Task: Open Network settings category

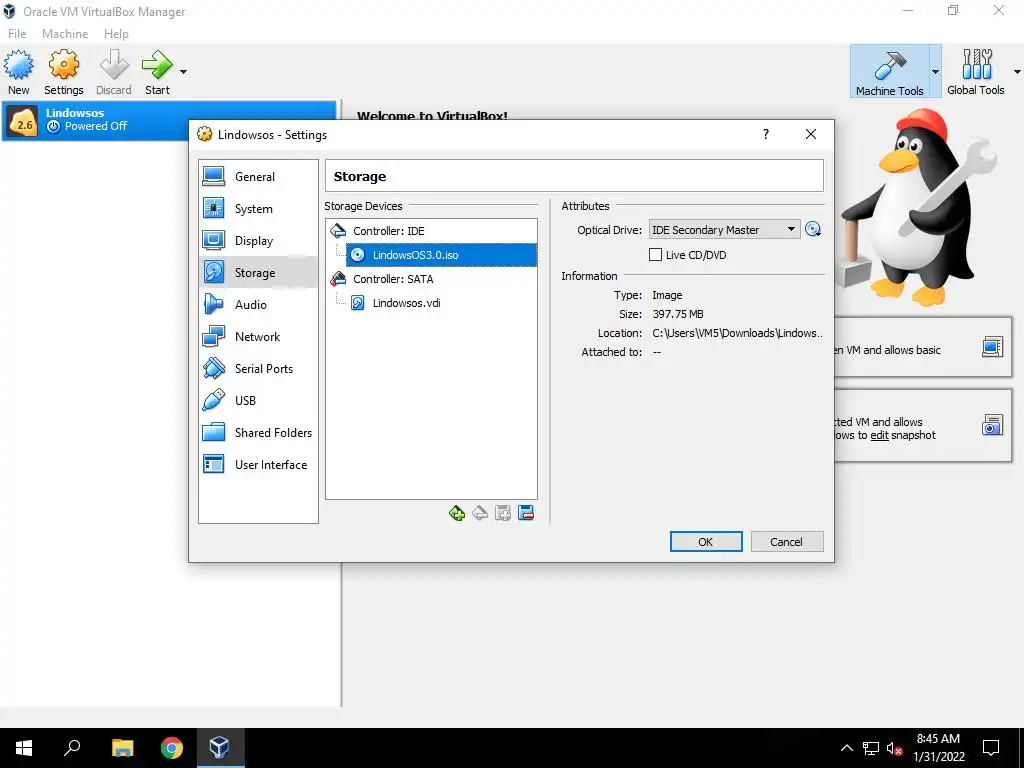Action: click(x=258, y=336)
